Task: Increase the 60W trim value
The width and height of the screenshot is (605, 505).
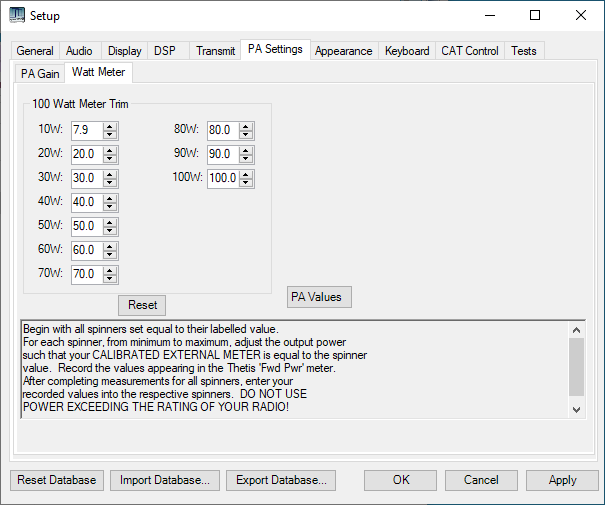Action: click(x=110, y=246)
